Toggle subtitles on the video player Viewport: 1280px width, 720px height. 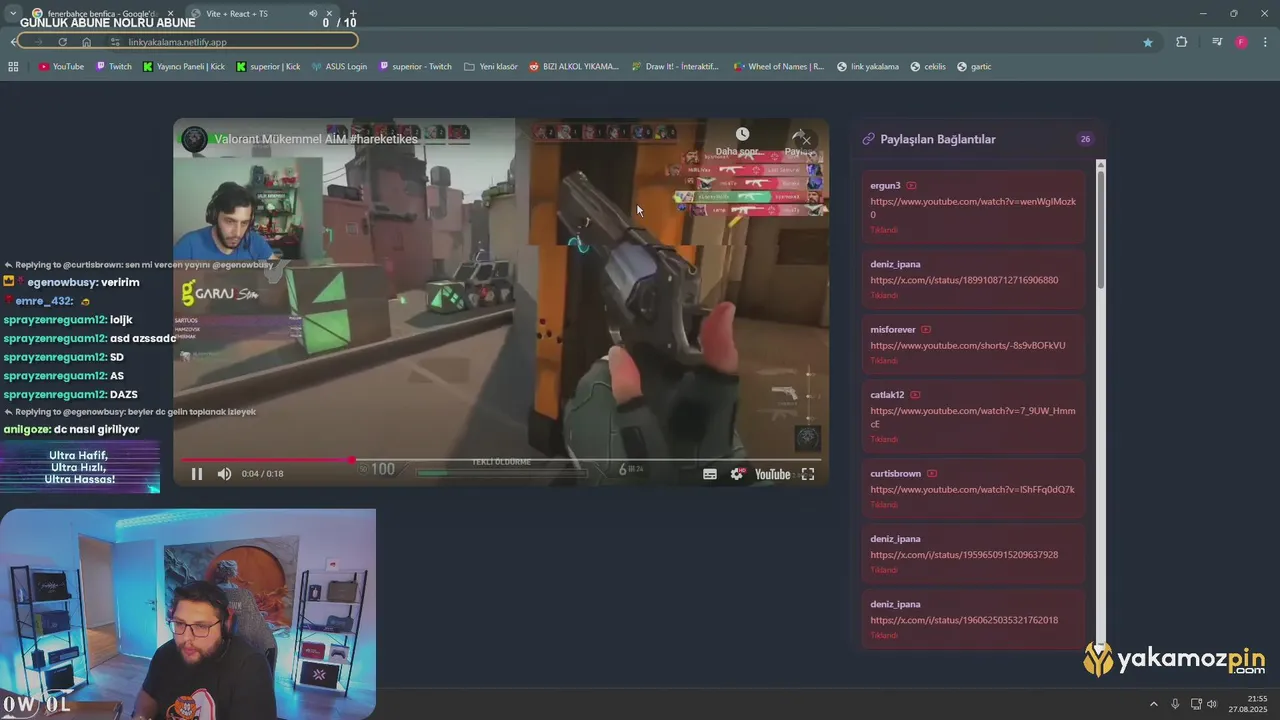(710, 474)
